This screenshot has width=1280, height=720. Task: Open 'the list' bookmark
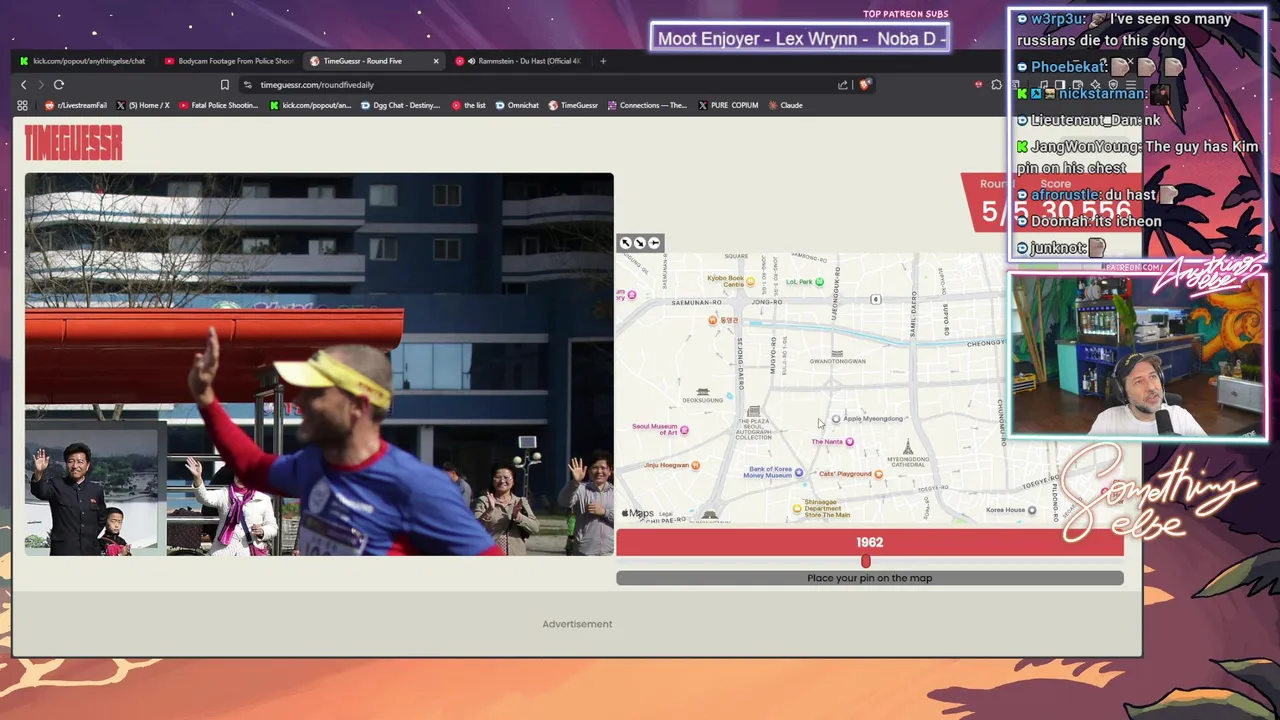coord(469,105)
